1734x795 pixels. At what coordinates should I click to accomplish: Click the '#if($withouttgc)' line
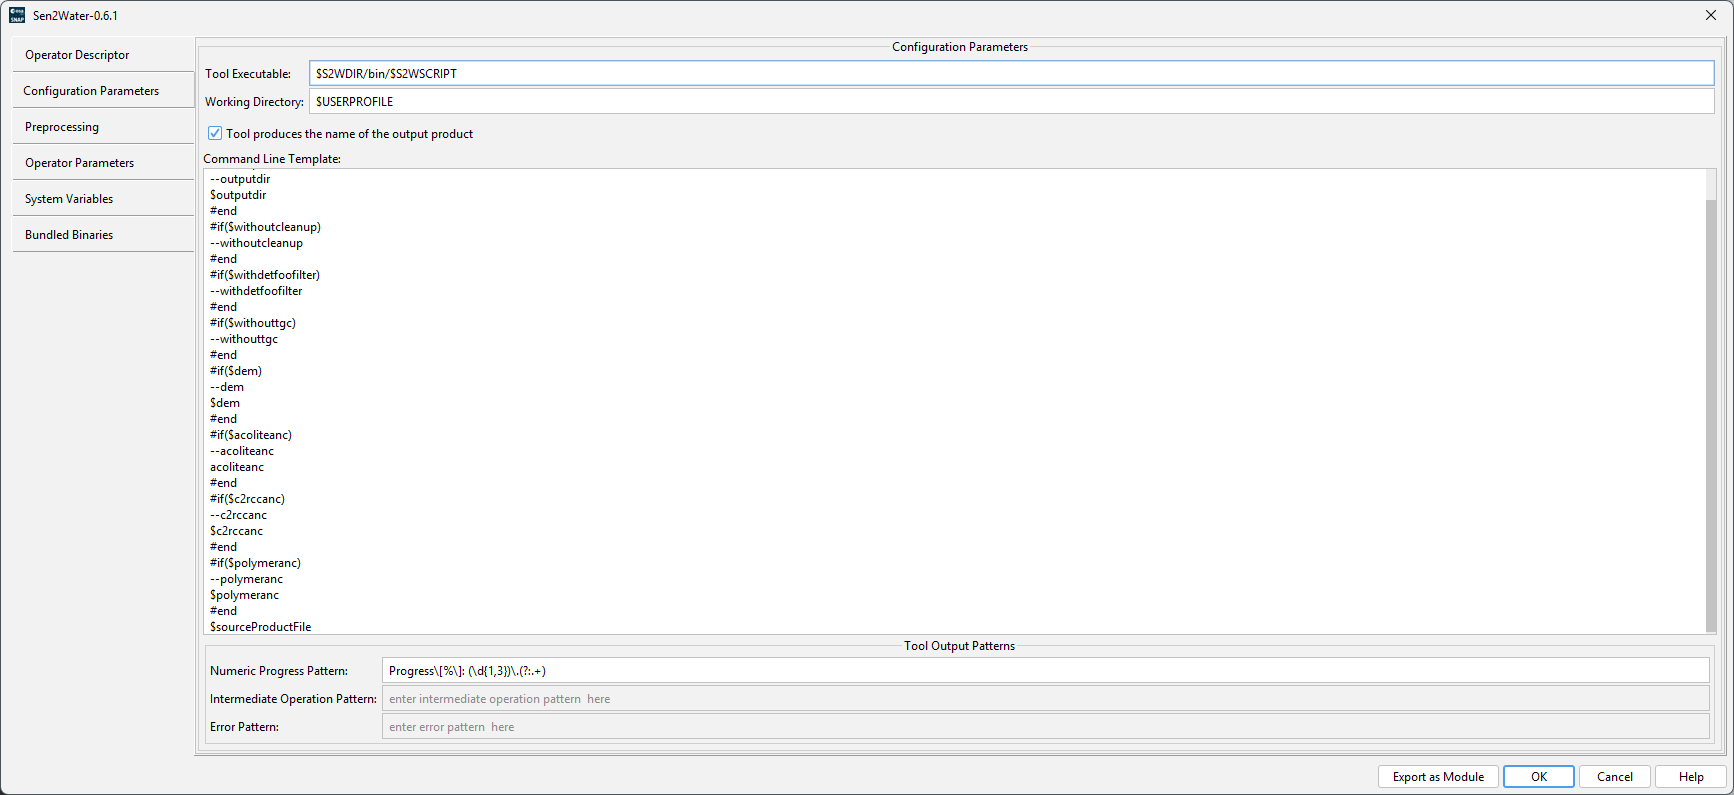253,323
